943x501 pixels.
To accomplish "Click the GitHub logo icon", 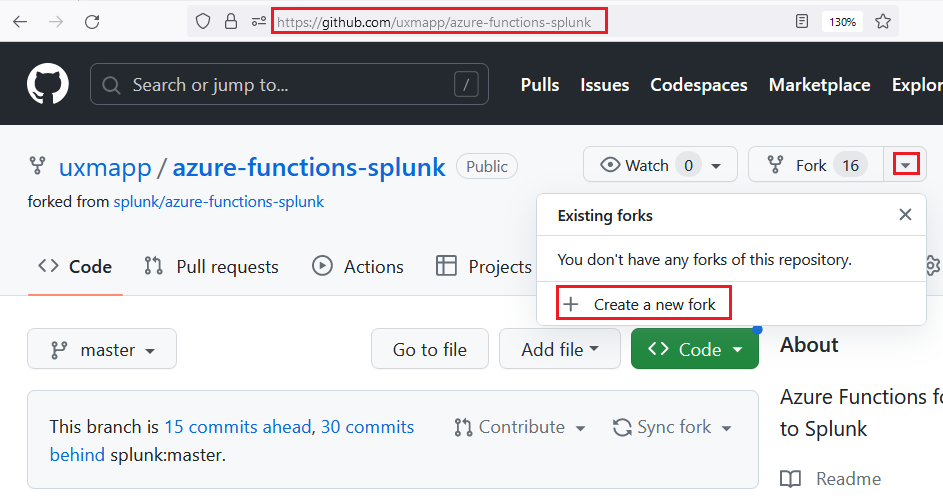I will [x=47, y=85].
